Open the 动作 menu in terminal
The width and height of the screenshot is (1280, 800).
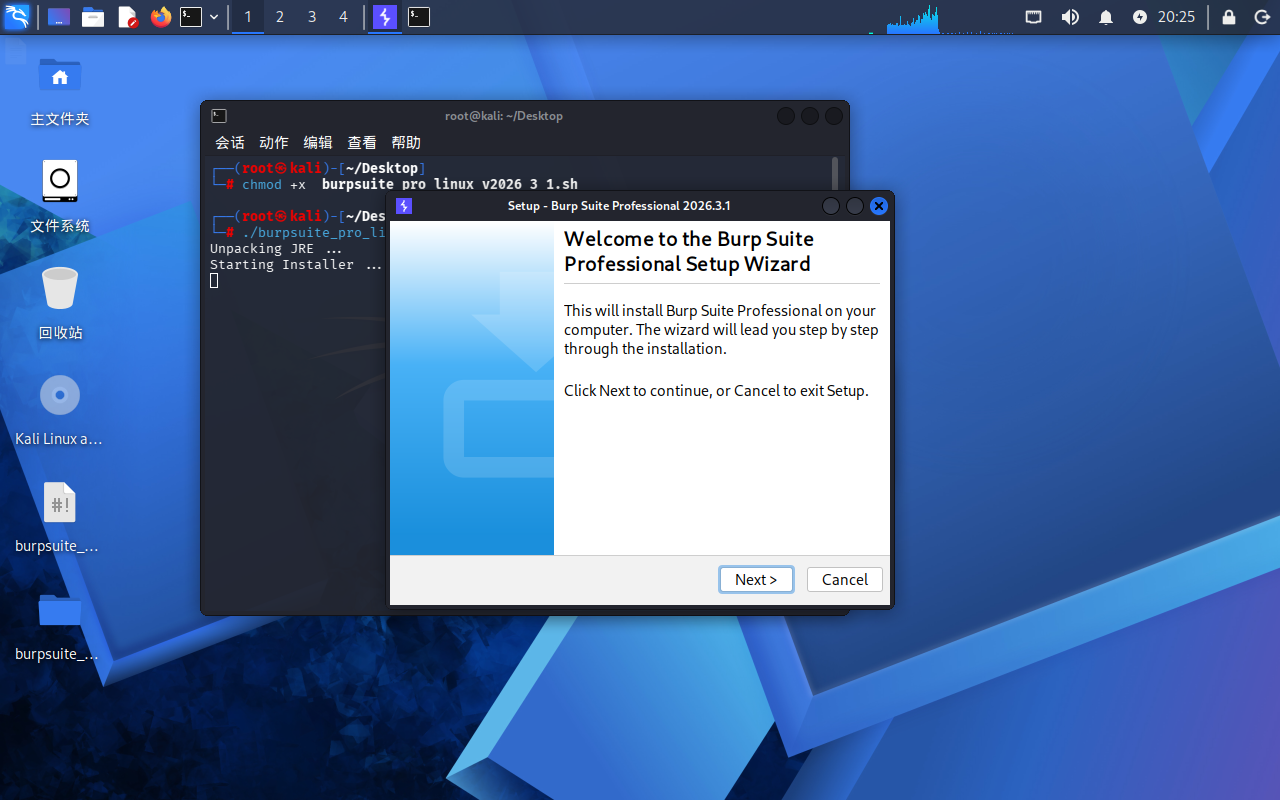tap(274, 143)
